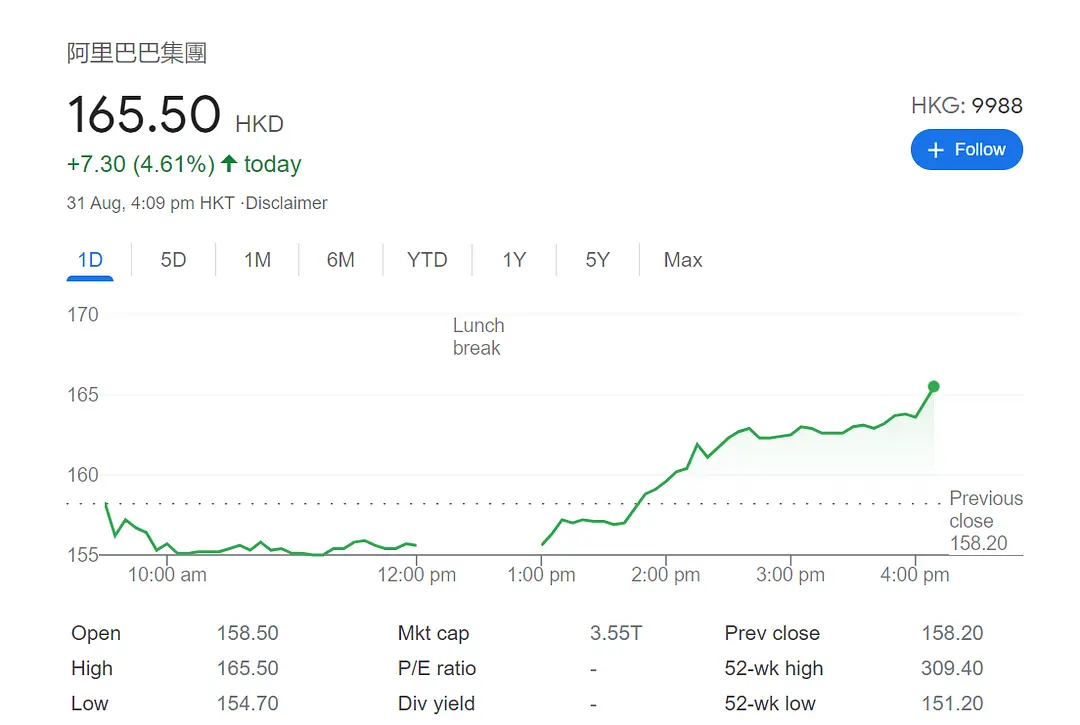Switch chart to 1Y range
This screenshot has width=1080, height=725.
click(x=514, y=260)
